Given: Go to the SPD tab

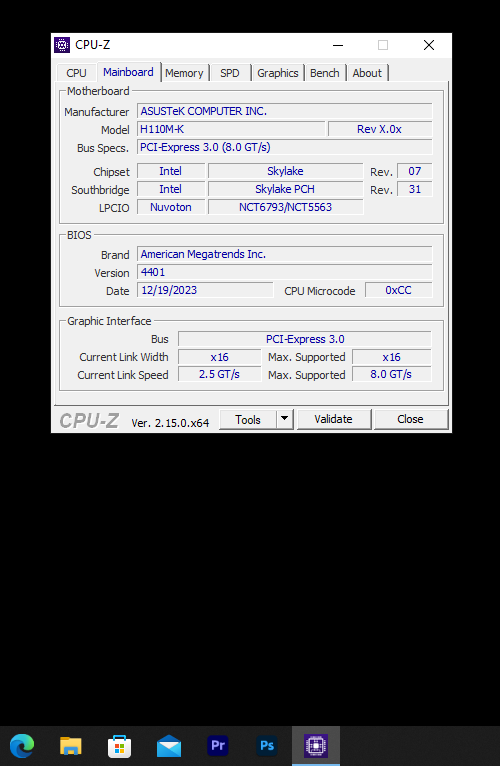Looking at the screenshot, I should point(229,73).
